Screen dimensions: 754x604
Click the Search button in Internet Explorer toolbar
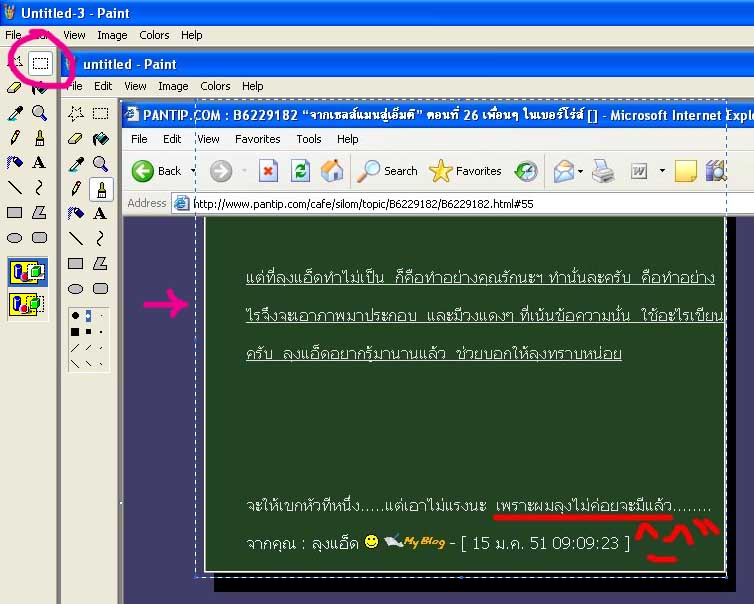(x=387, y=171)
